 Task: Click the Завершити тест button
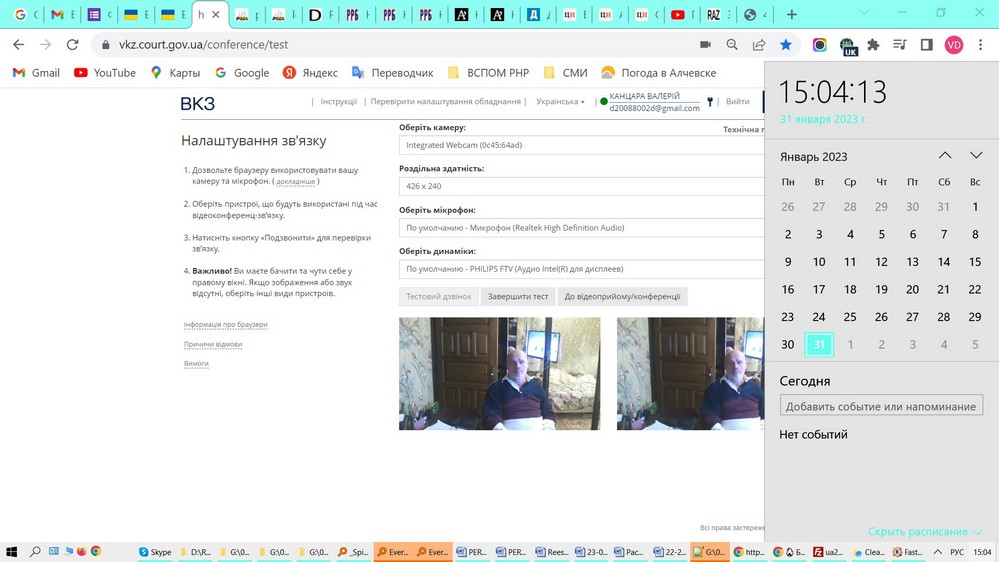(x=518, y=296)
